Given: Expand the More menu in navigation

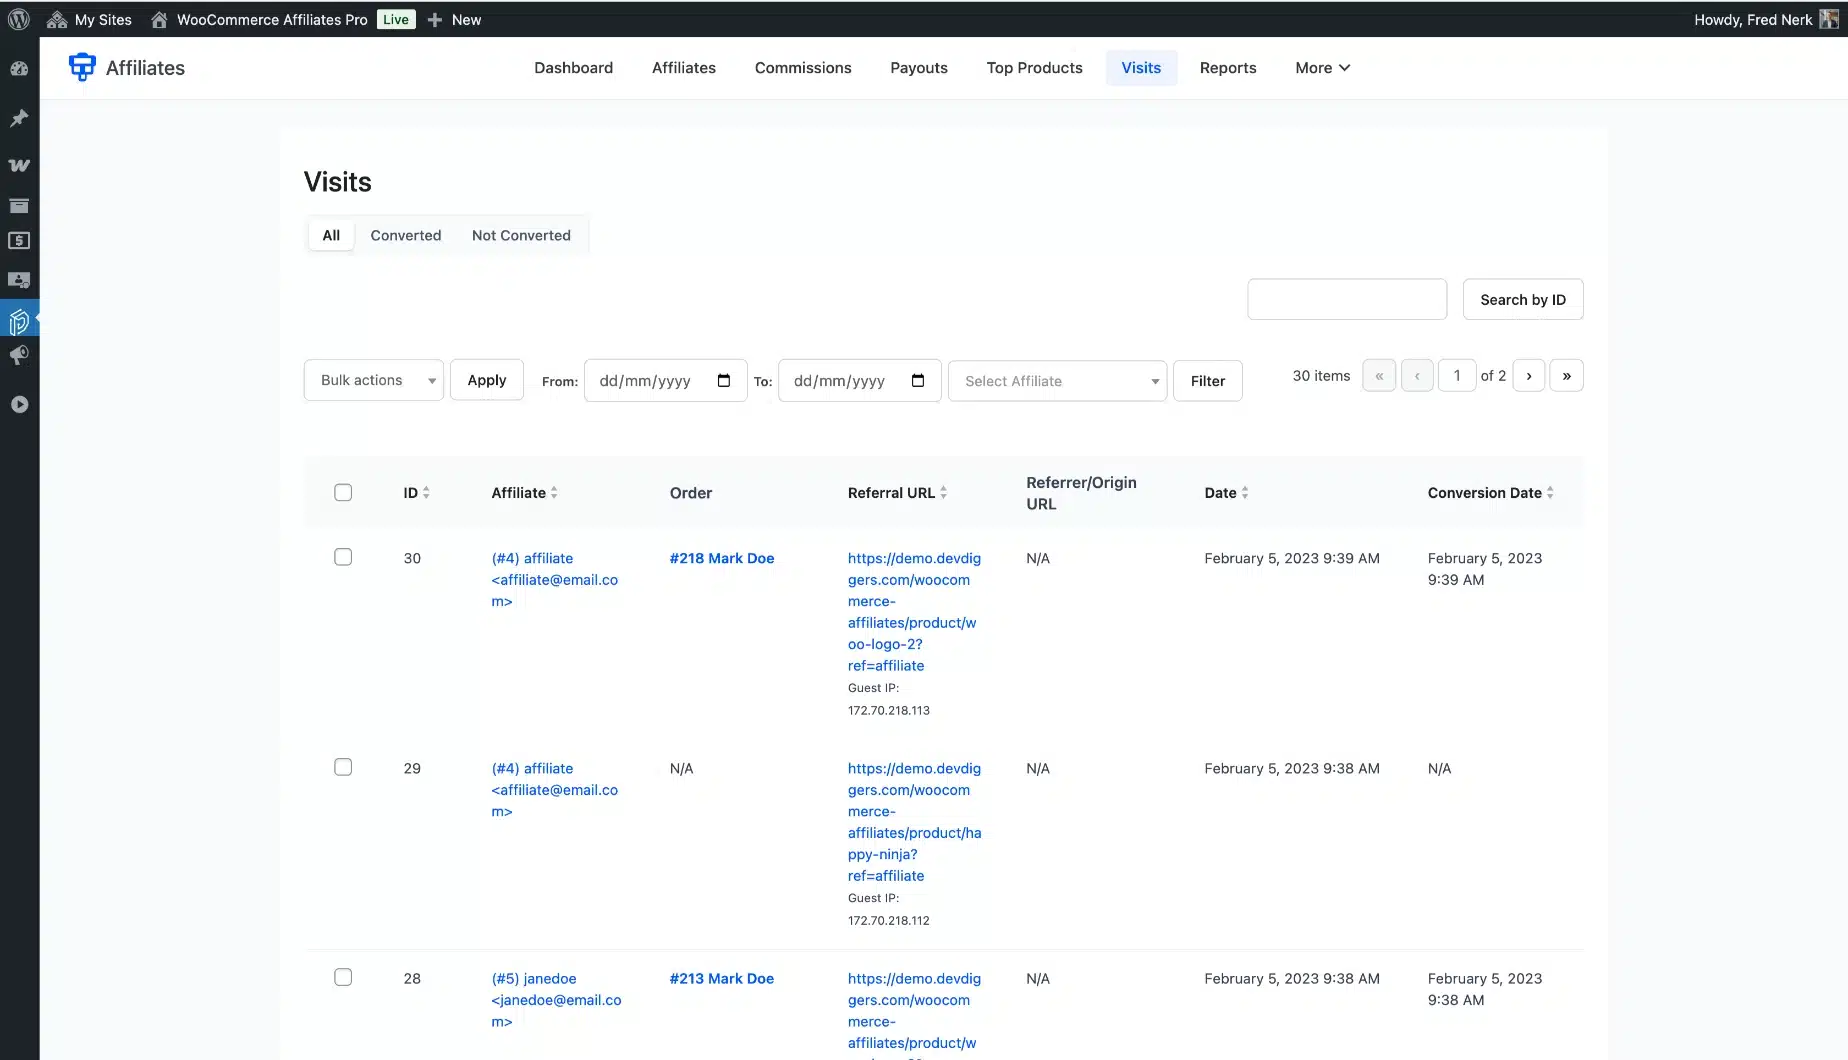Looking at the screenshot, I should coord(1322,68).
